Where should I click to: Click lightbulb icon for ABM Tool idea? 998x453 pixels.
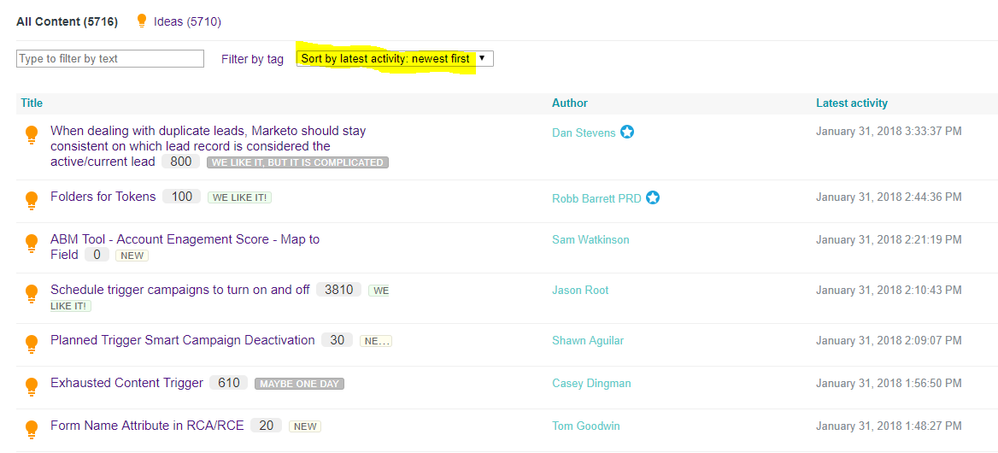point(31,243)
